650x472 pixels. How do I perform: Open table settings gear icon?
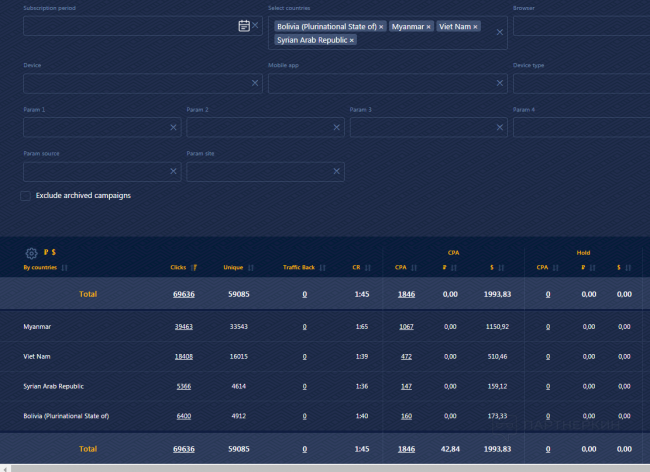point(31,253)
